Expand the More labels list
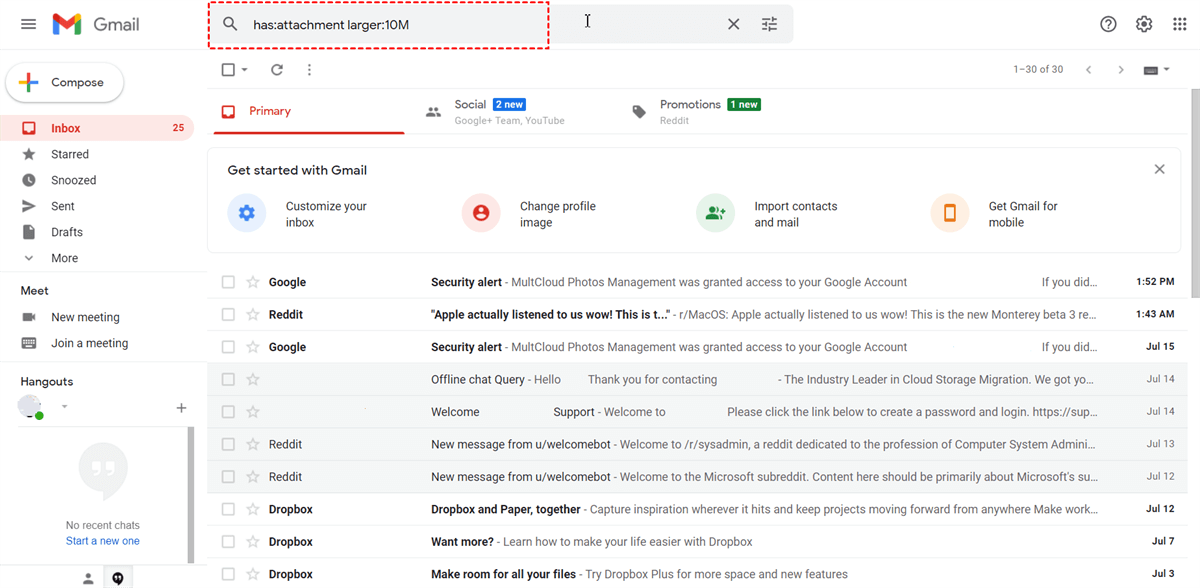The height and width of the screenshot is (588, 1200). 64,258
